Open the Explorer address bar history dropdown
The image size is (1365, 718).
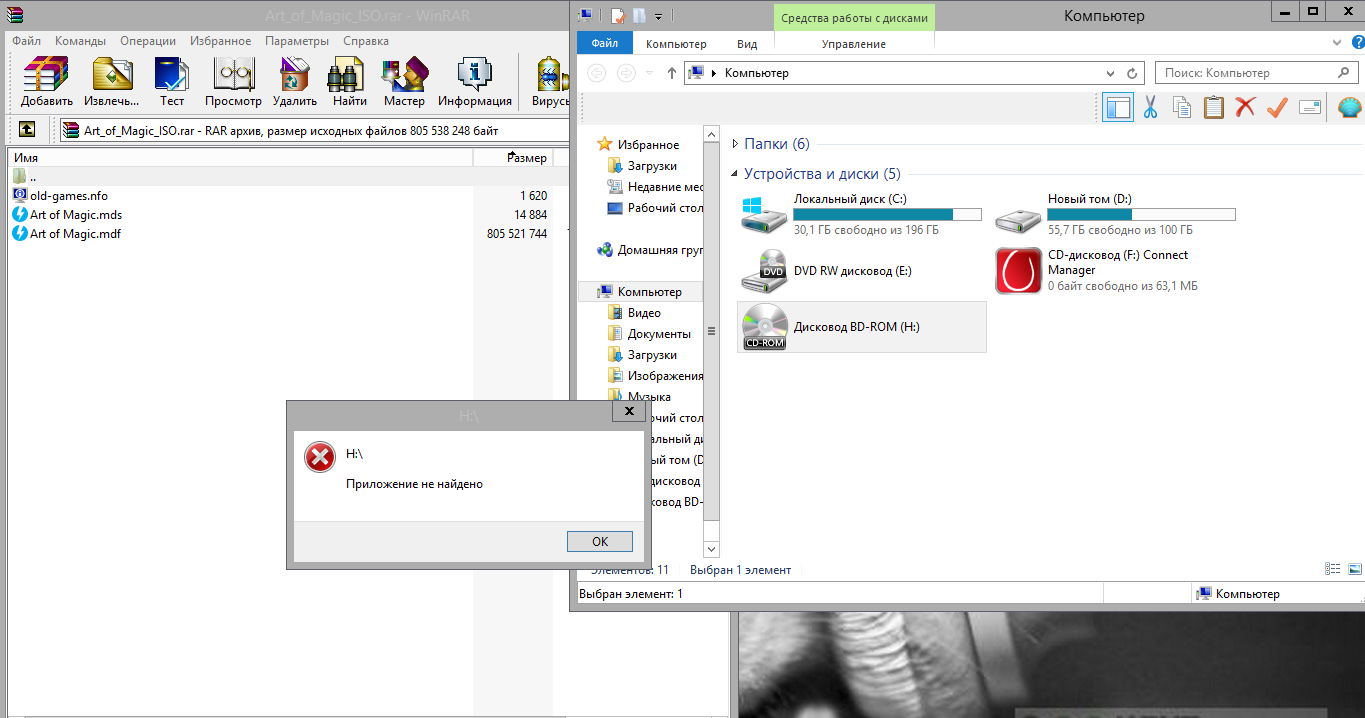(x=1109, y=73)
